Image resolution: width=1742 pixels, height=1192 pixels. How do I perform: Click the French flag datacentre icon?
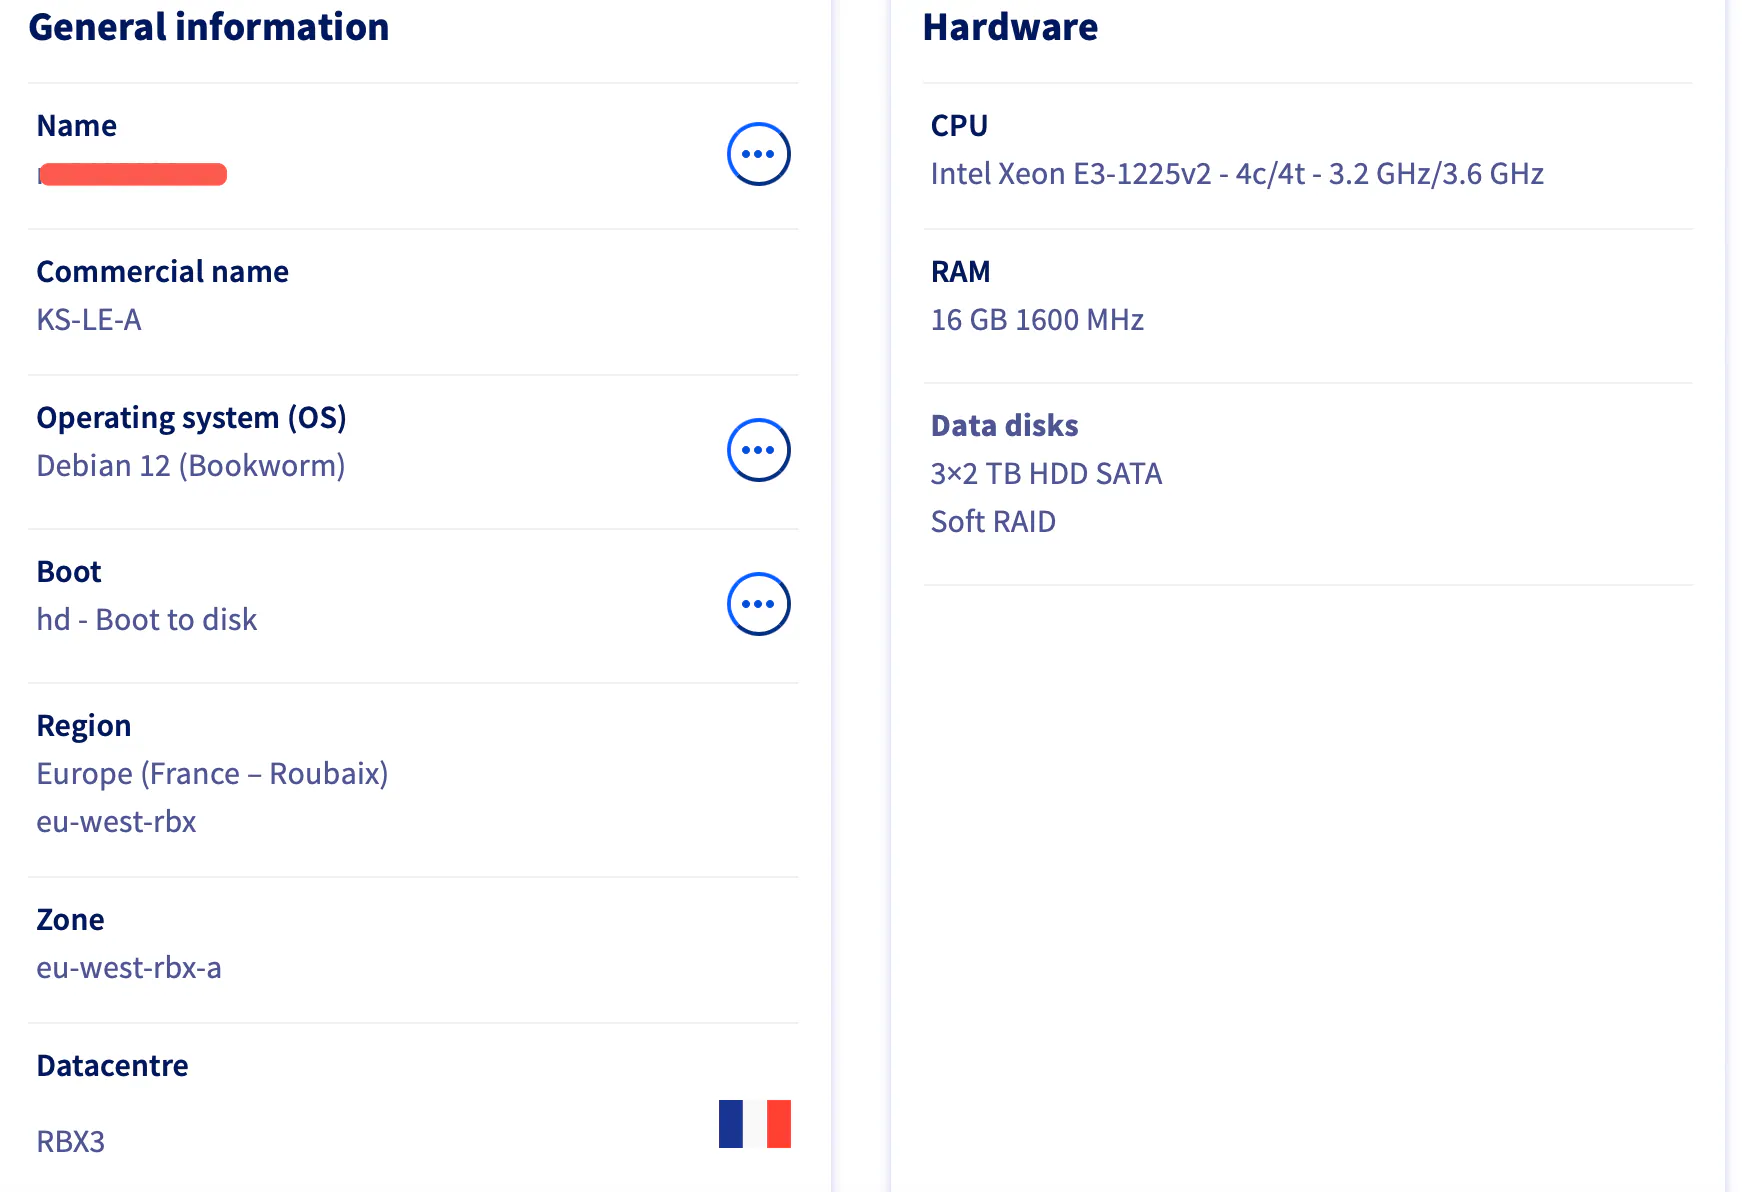pyautogui.click(x=754, y=1123)
